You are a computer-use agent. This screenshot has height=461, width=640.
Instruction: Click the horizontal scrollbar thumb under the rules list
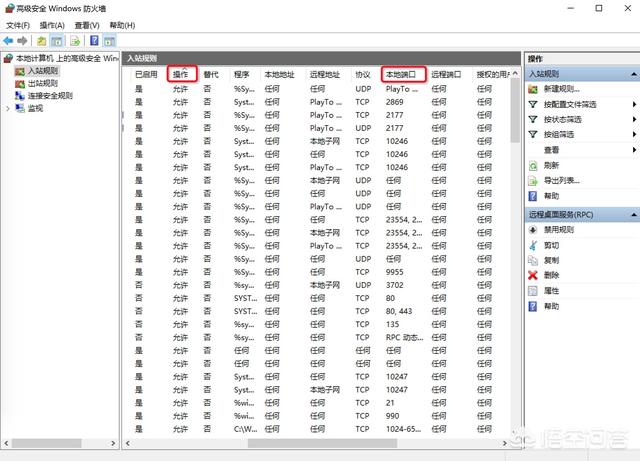click(x=322, y=443)
